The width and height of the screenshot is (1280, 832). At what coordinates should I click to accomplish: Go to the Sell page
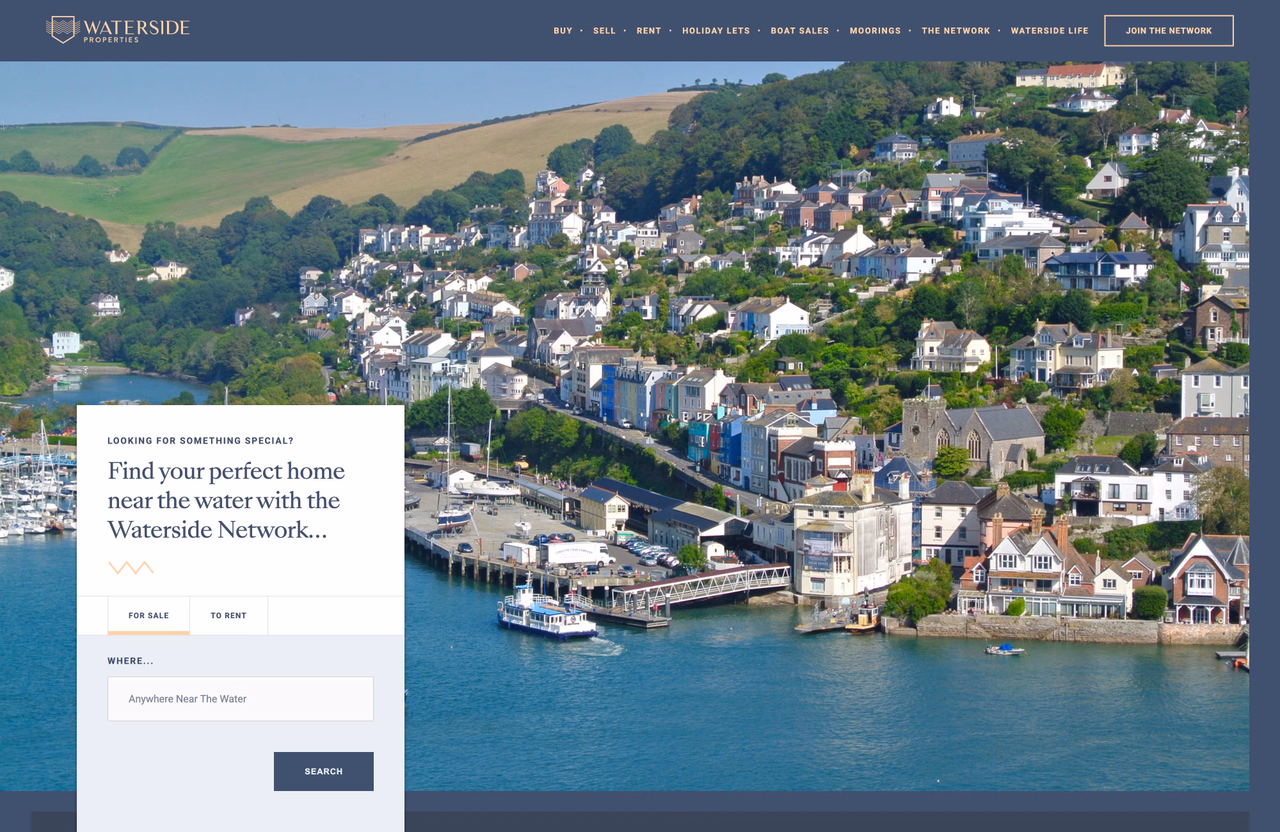pyautogui.click(x=604, y=31)
